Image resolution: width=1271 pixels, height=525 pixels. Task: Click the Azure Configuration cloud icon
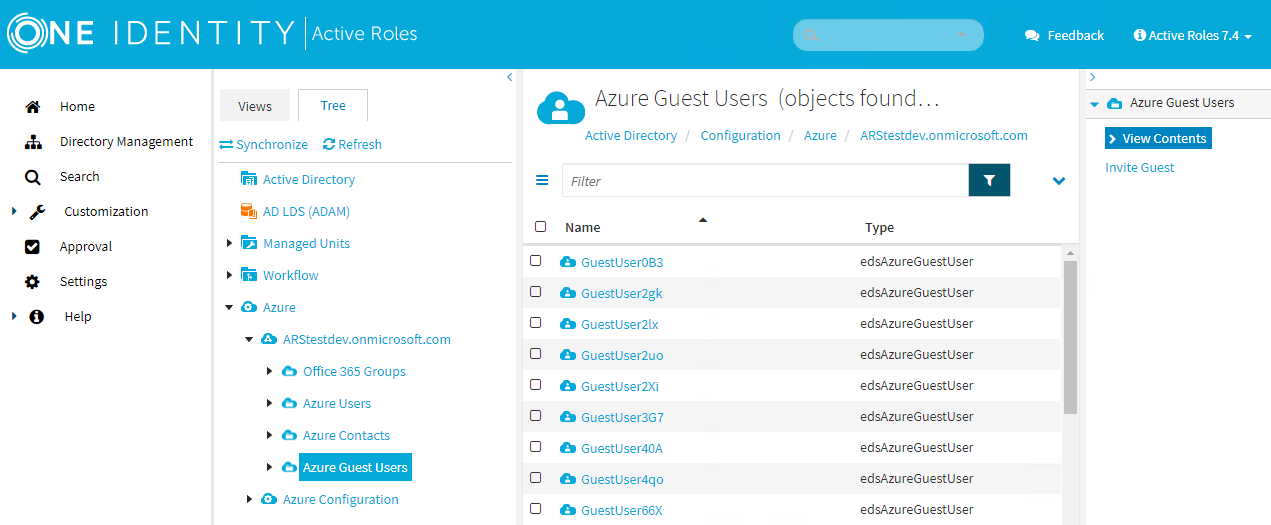tap(269, 499)
